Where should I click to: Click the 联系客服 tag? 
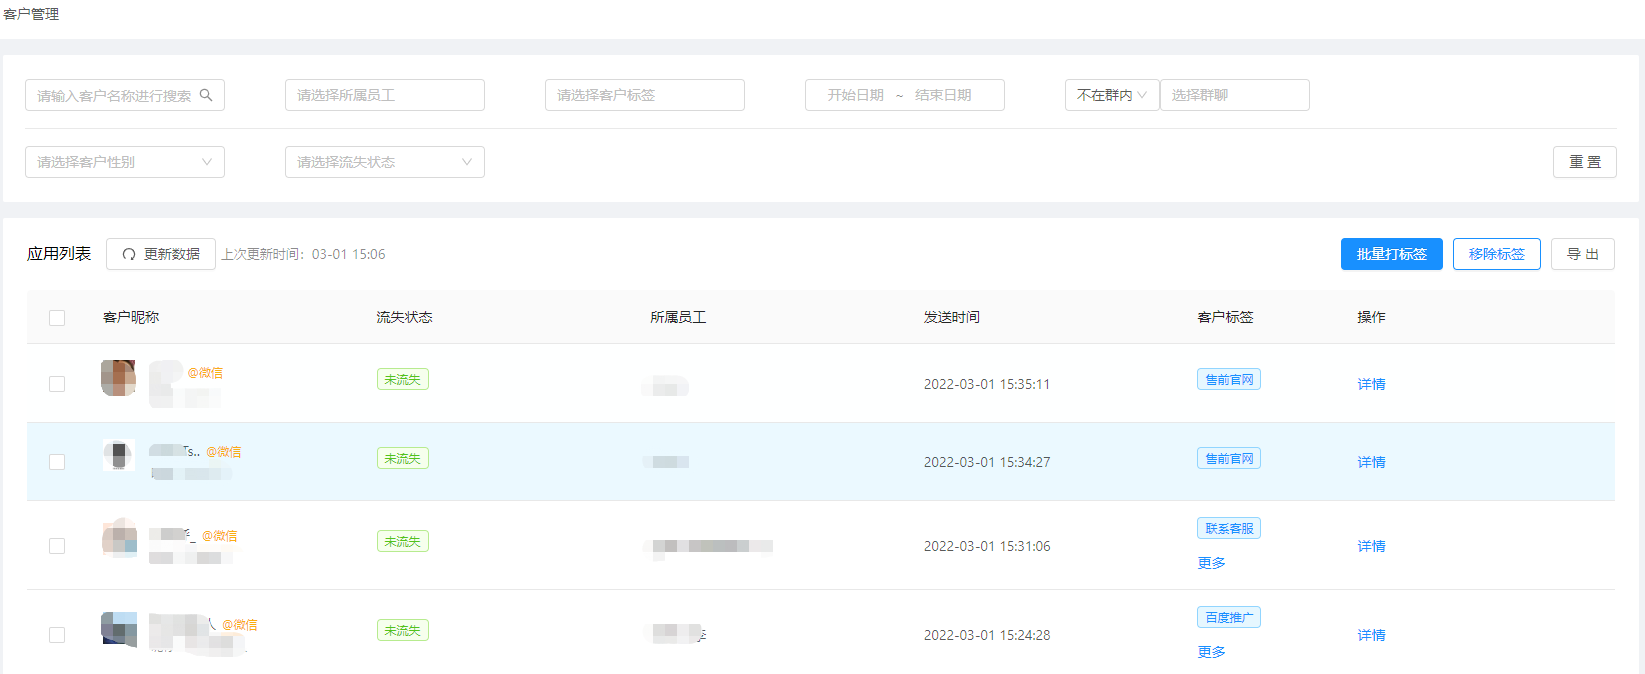pos(1229,528)
